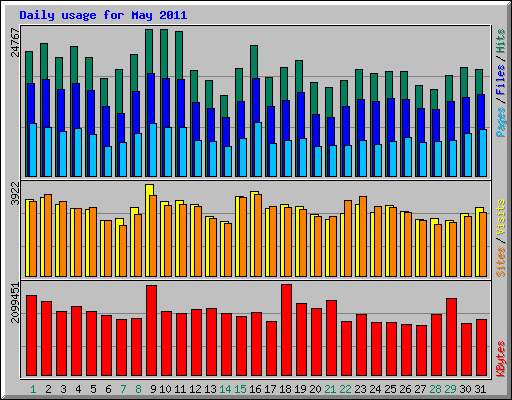Select day 4 on the x-axis
Screen dimensions: 512x400
click(78, 389)
